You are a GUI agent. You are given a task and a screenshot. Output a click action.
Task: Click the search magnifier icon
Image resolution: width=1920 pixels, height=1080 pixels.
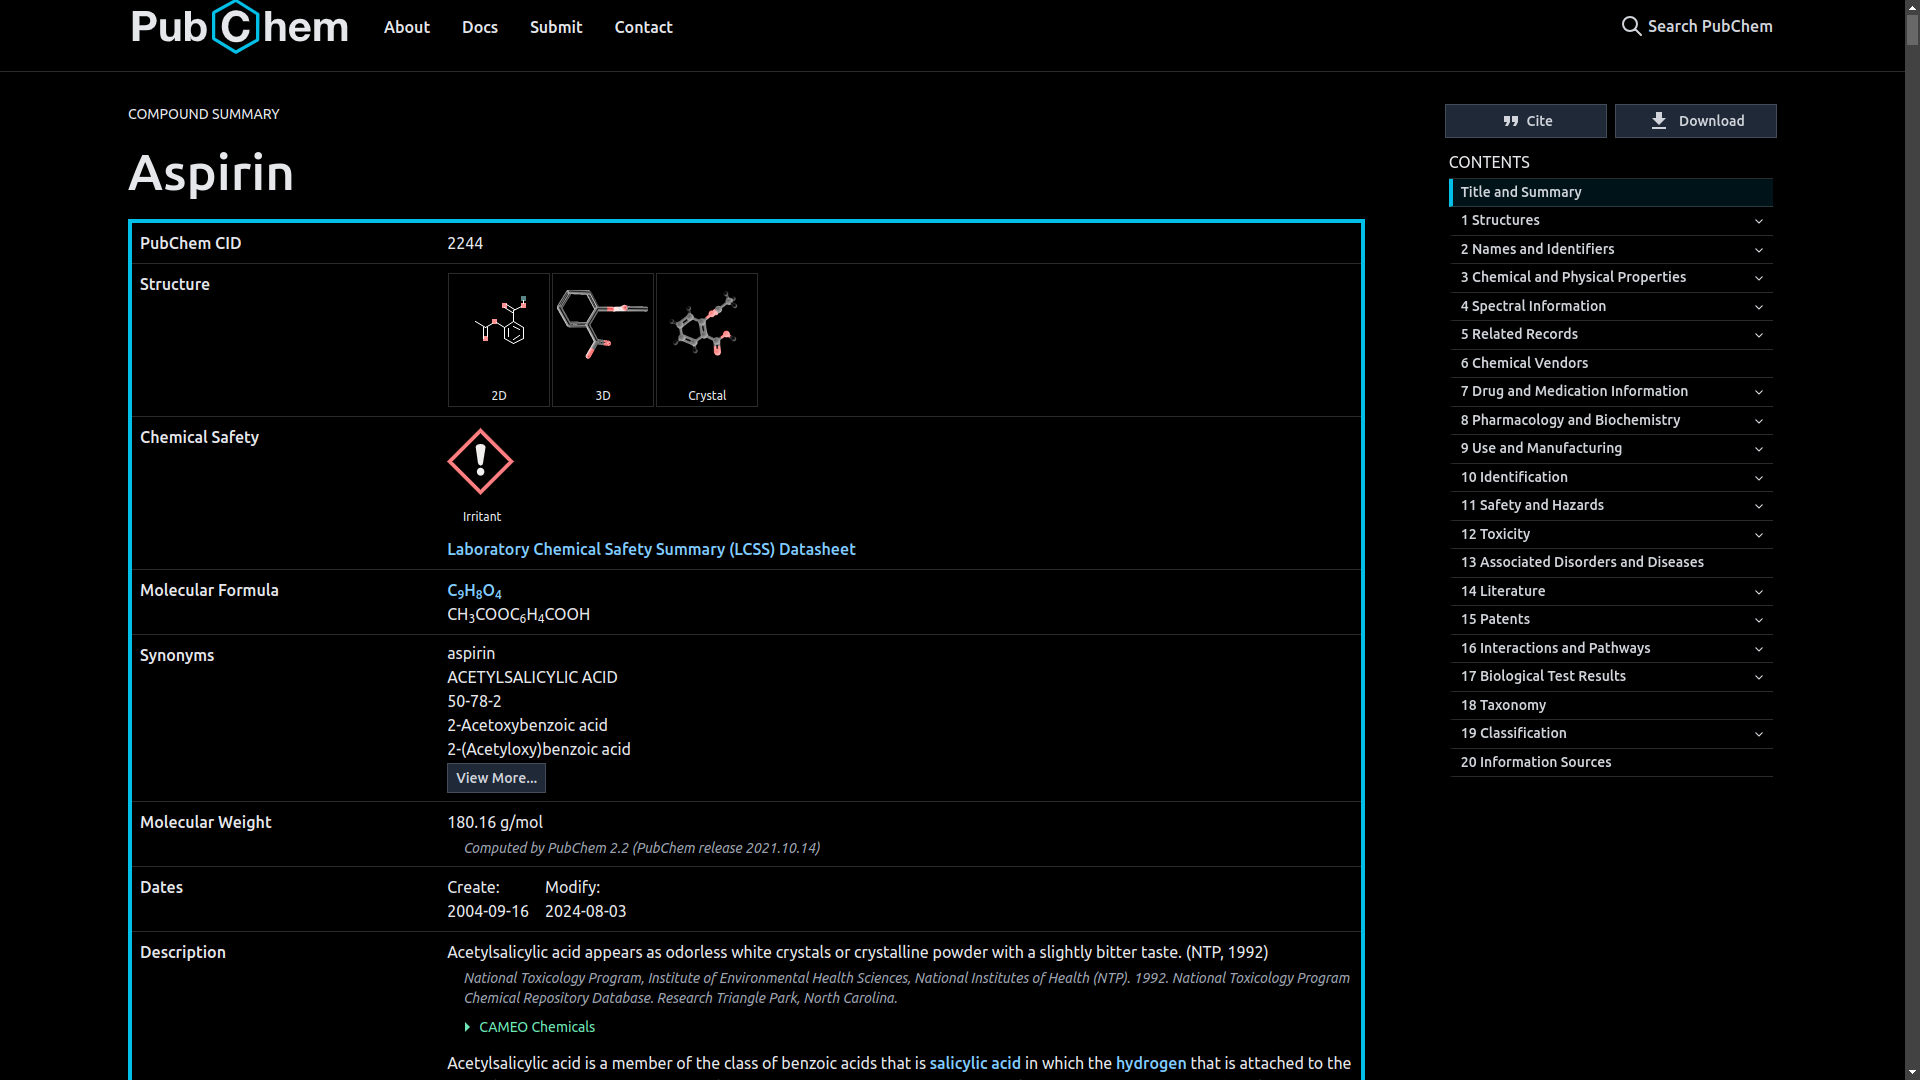coord(1631,27)
